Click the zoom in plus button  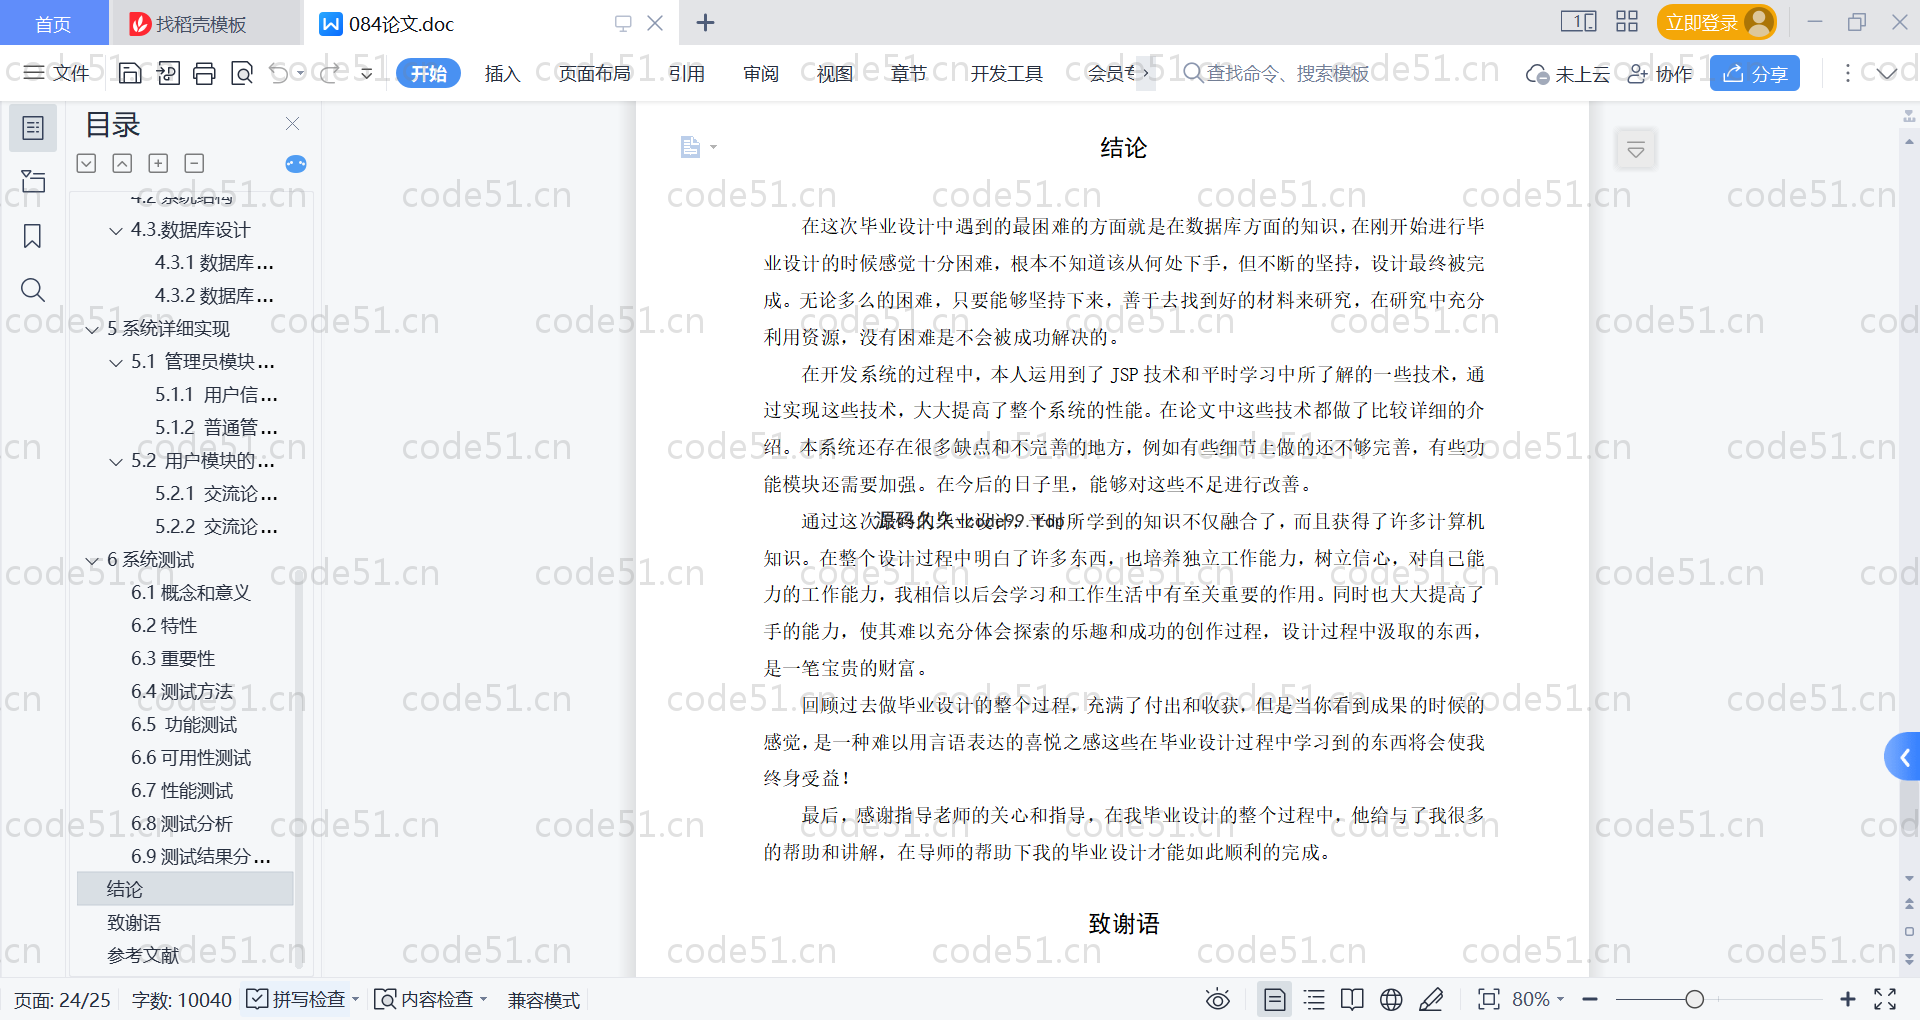tap(1848, 999)
